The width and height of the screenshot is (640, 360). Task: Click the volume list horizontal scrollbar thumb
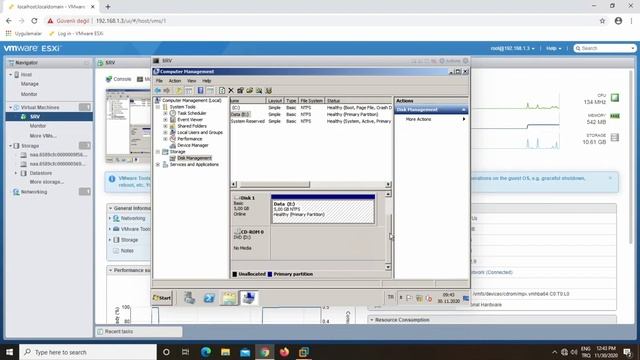[x=274, y=184]
